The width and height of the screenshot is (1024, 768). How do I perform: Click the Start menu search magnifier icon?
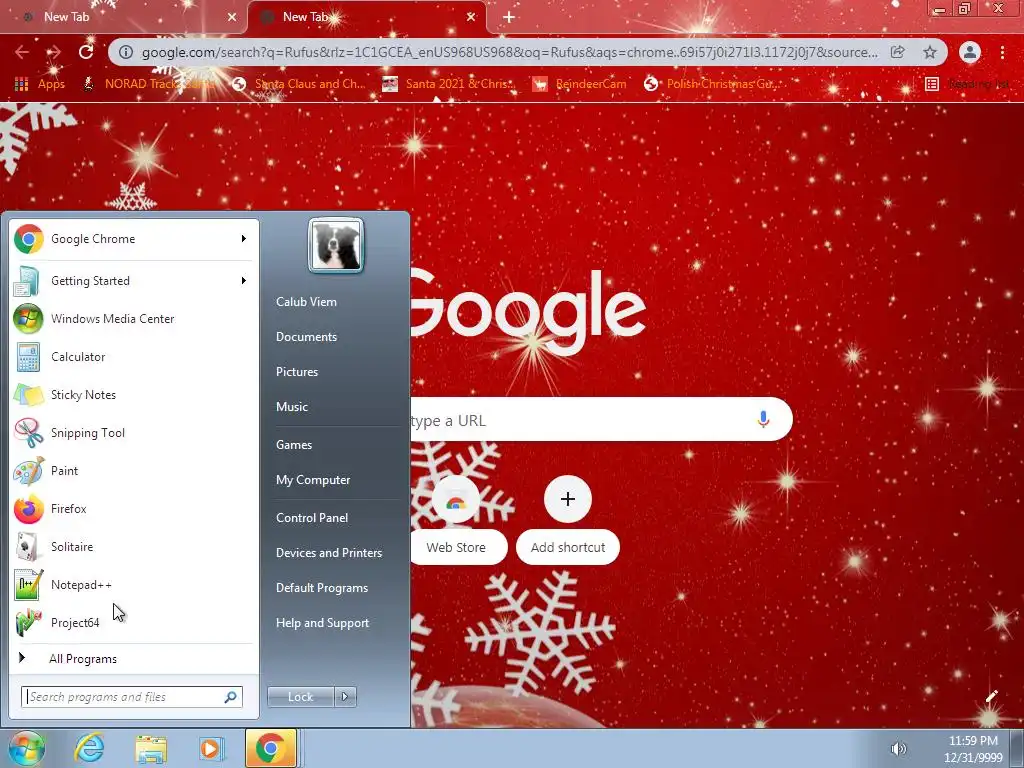(231, 697)
